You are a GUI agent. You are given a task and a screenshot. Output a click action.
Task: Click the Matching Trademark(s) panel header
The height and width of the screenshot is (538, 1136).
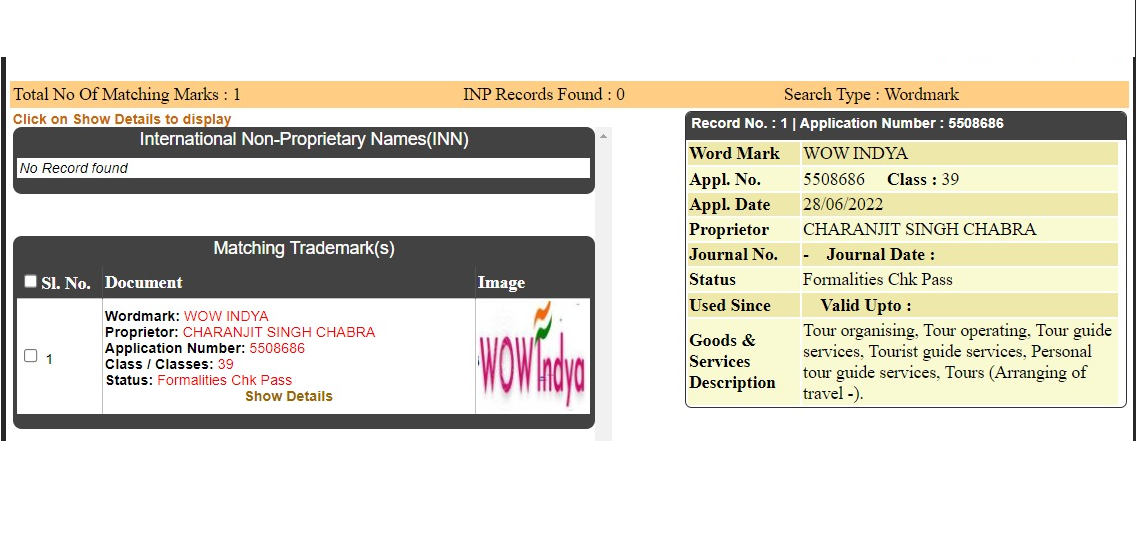(x=304, y=248)
